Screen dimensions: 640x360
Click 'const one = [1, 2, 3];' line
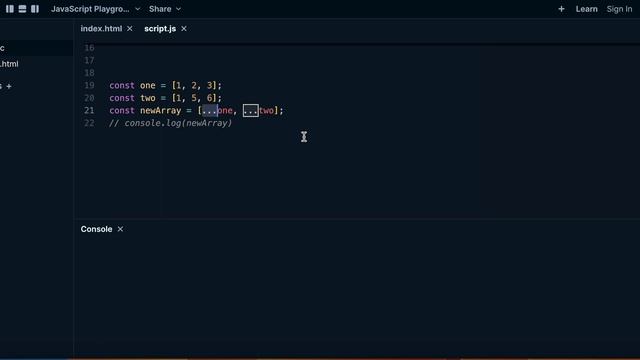[165, 85]
